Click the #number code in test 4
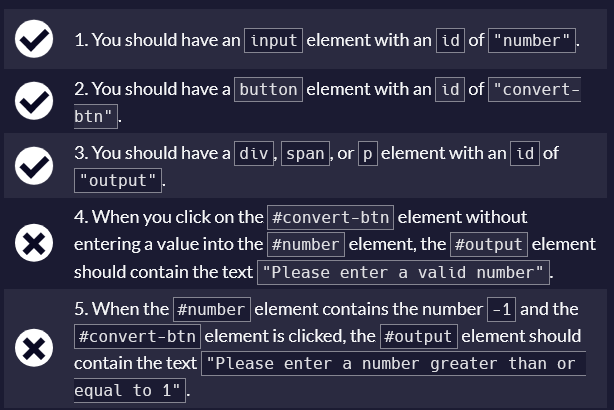The image size is (614, 410). (306, 244)
